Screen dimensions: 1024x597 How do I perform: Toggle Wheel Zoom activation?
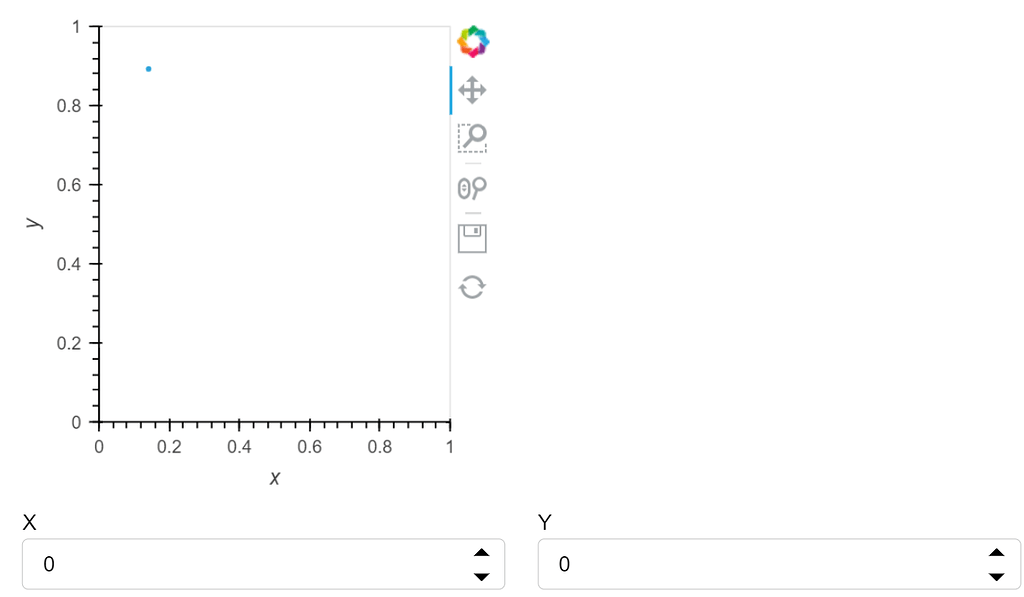[471, 189]
